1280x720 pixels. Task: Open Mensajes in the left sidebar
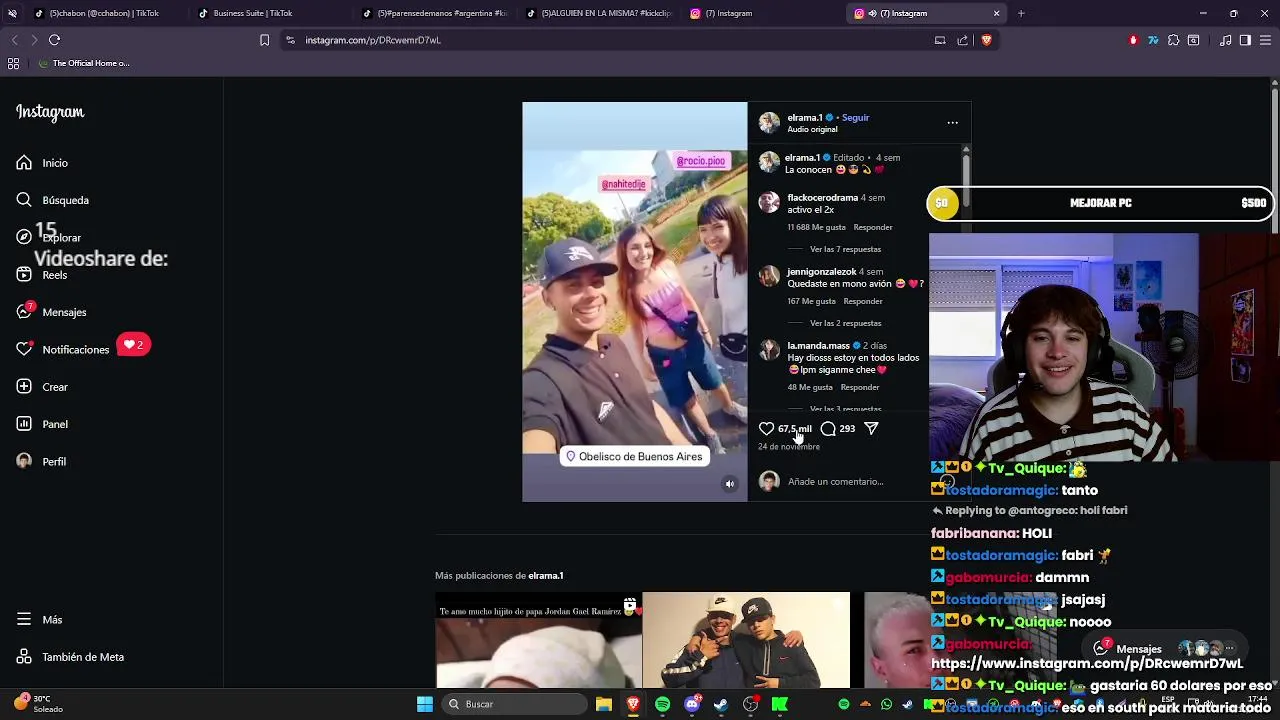(51, 312)
